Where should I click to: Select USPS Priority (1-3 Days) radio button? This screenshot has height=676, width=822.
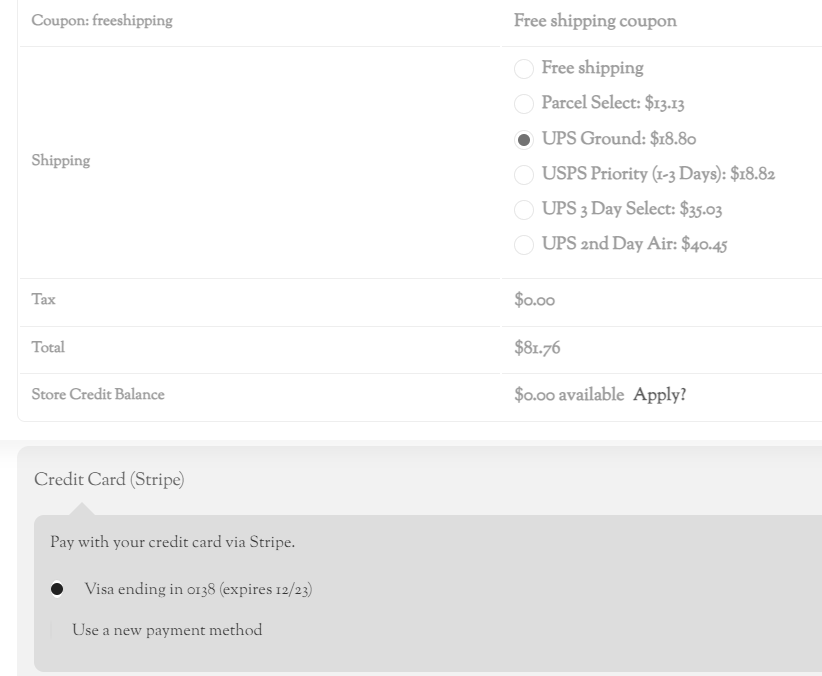(x=524, y=175)
